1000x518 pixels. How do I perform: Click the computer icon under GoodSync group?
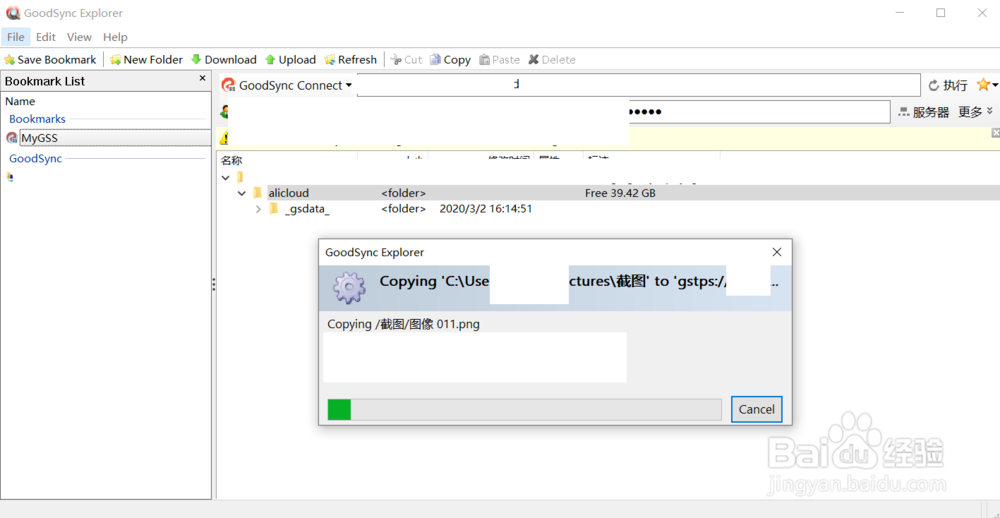(10, 177)
